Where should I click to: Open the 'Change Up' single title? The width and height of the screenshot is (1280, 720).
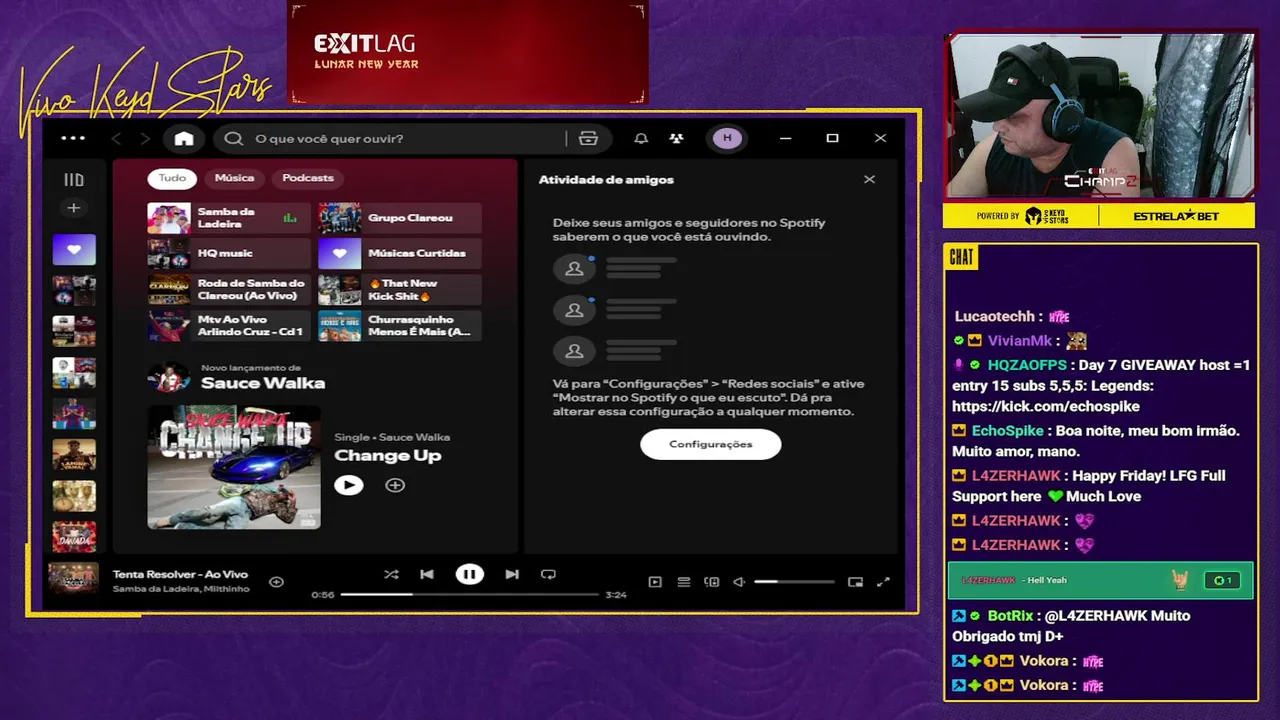click(x=388, y=456)
